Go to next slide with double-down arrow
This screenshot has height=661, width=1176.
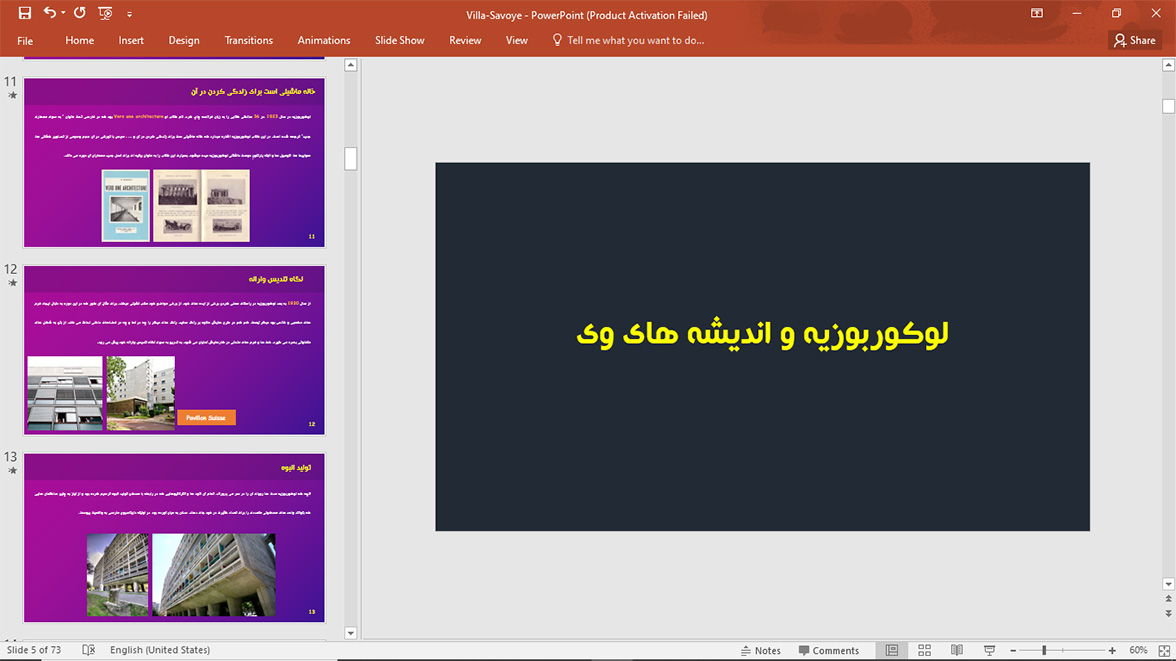(x=1168, y=614)
